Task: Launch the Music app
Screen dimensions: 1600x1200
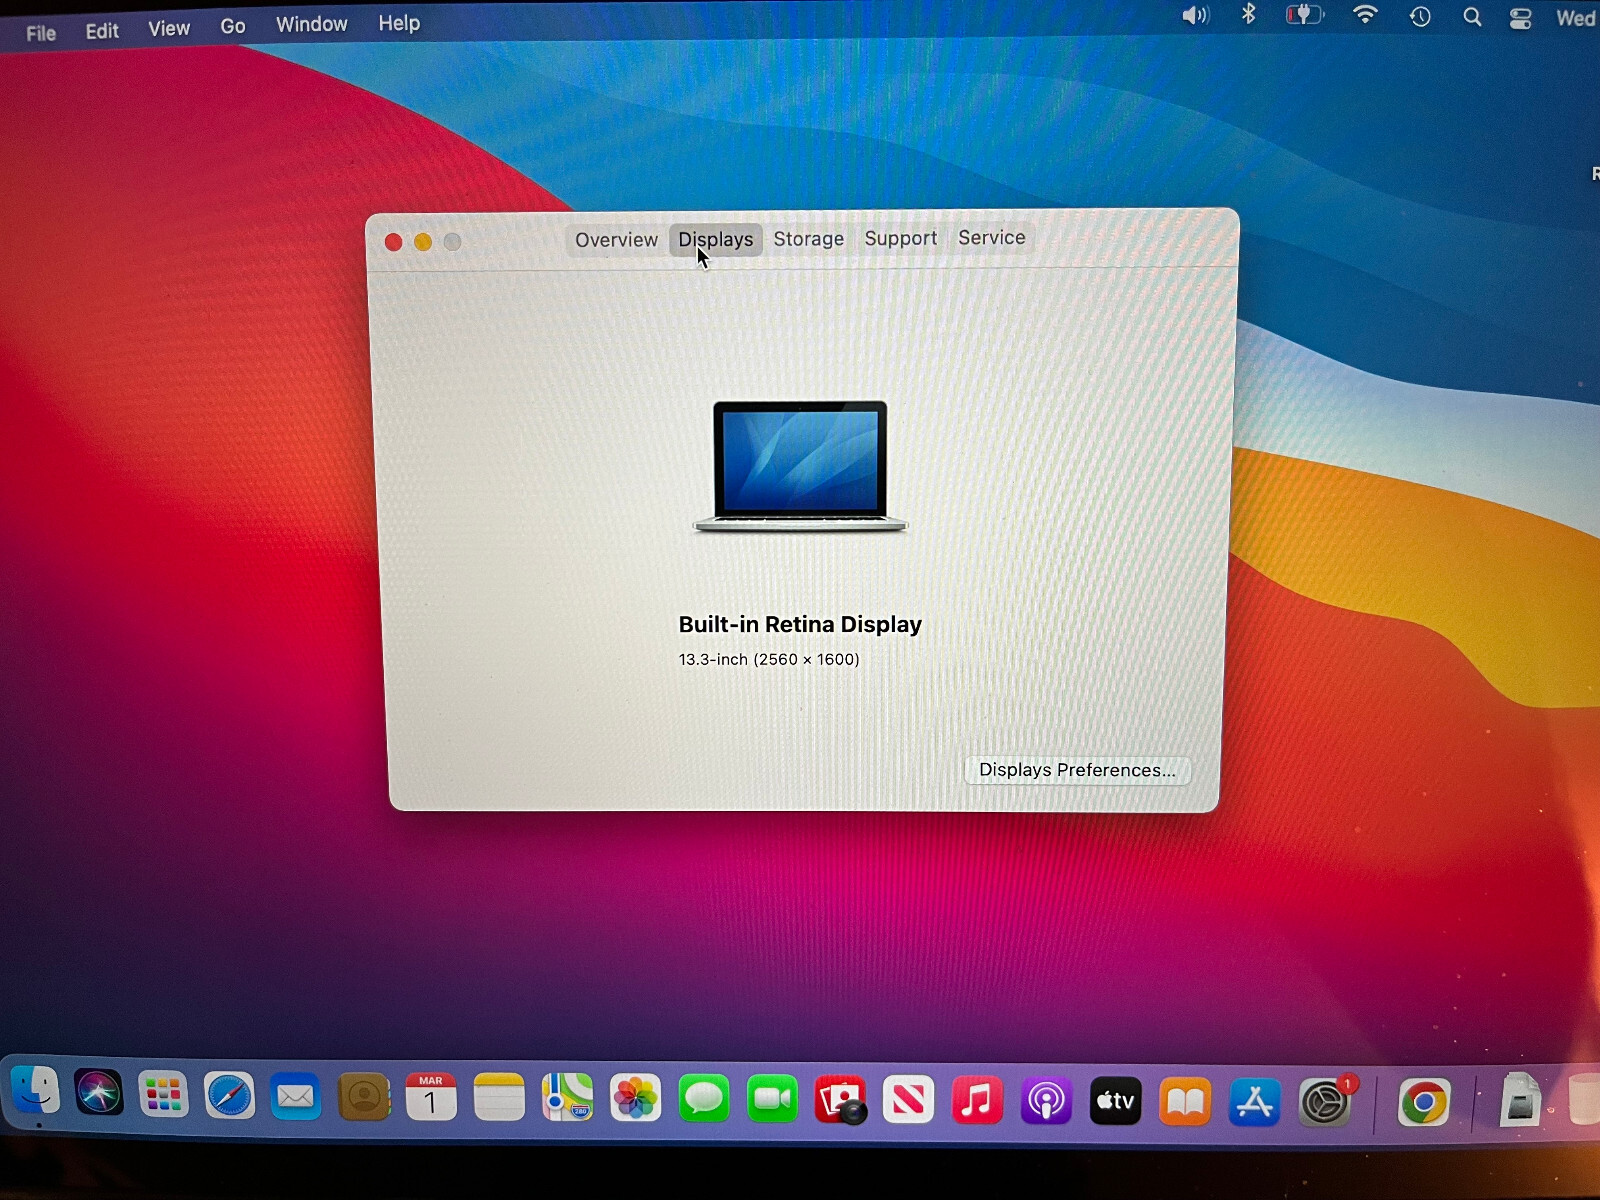Action: pos(977,1101)
